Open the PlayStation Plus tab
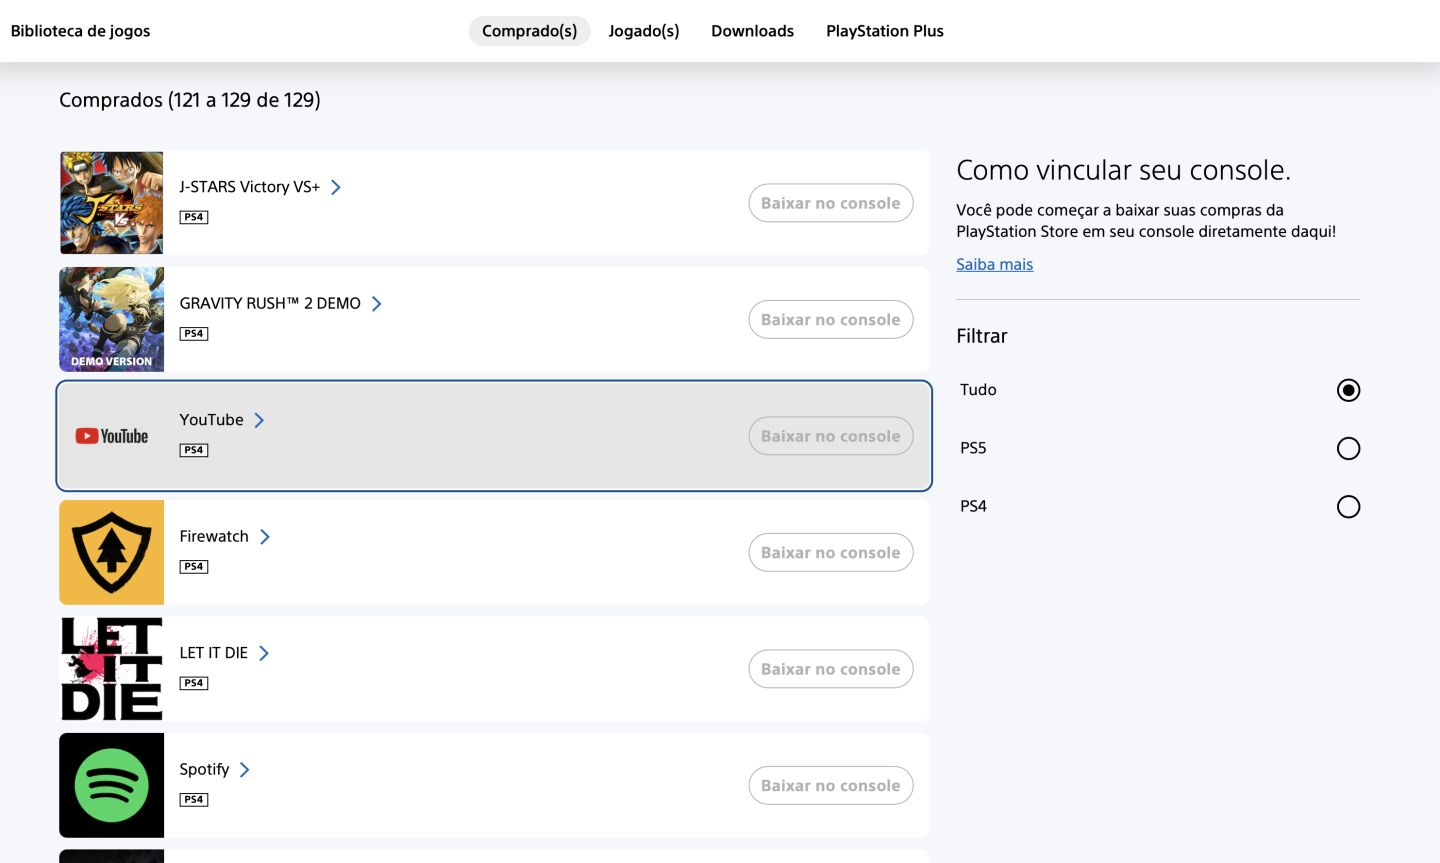Viewport: 1440px width, 863px height. [x=885, y=31]
